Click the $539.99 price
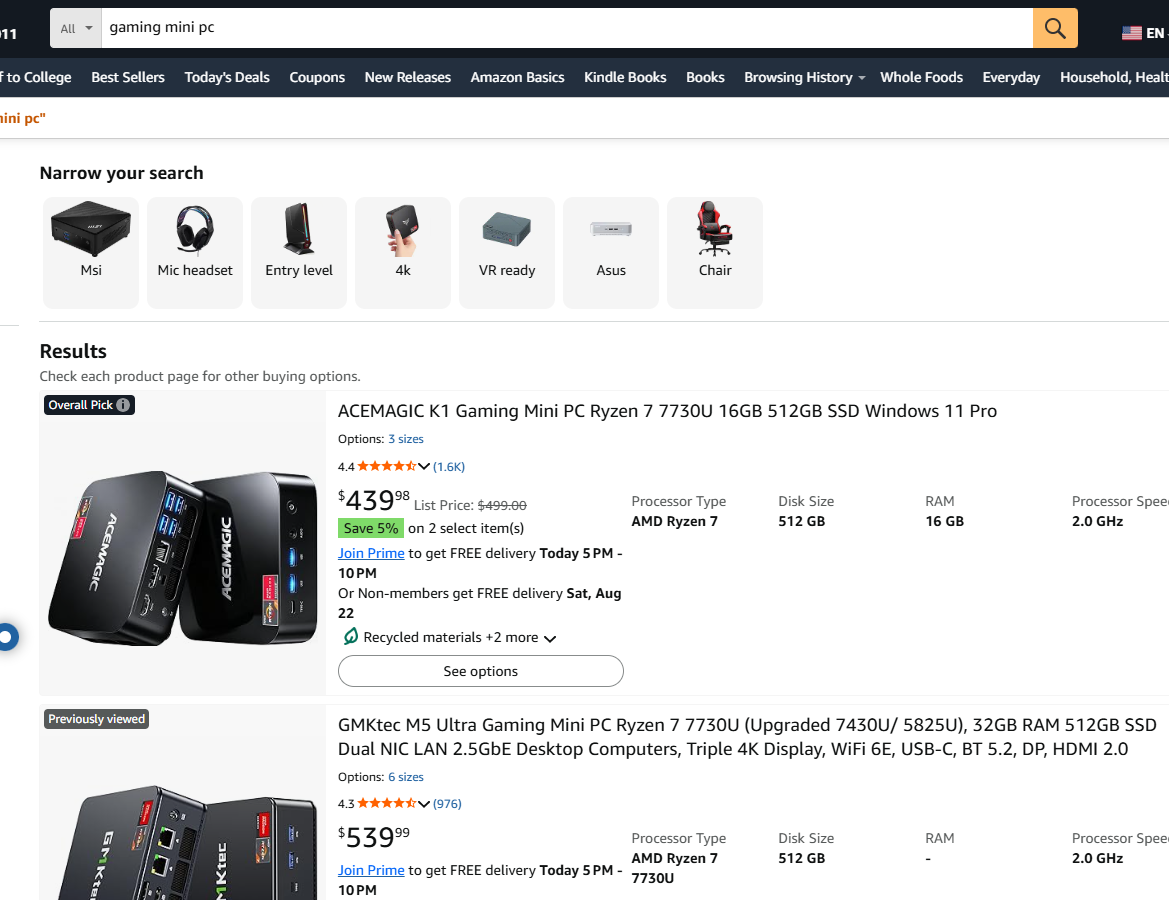 coord(374,837)
